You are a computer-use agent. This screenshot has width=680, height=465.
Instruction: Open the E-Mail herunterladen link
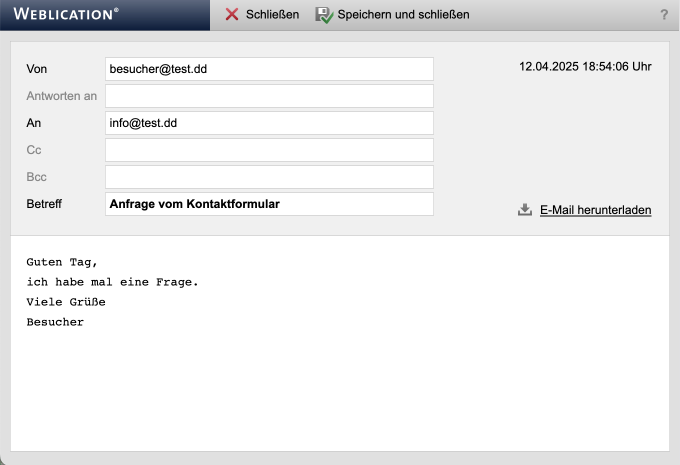595,210
